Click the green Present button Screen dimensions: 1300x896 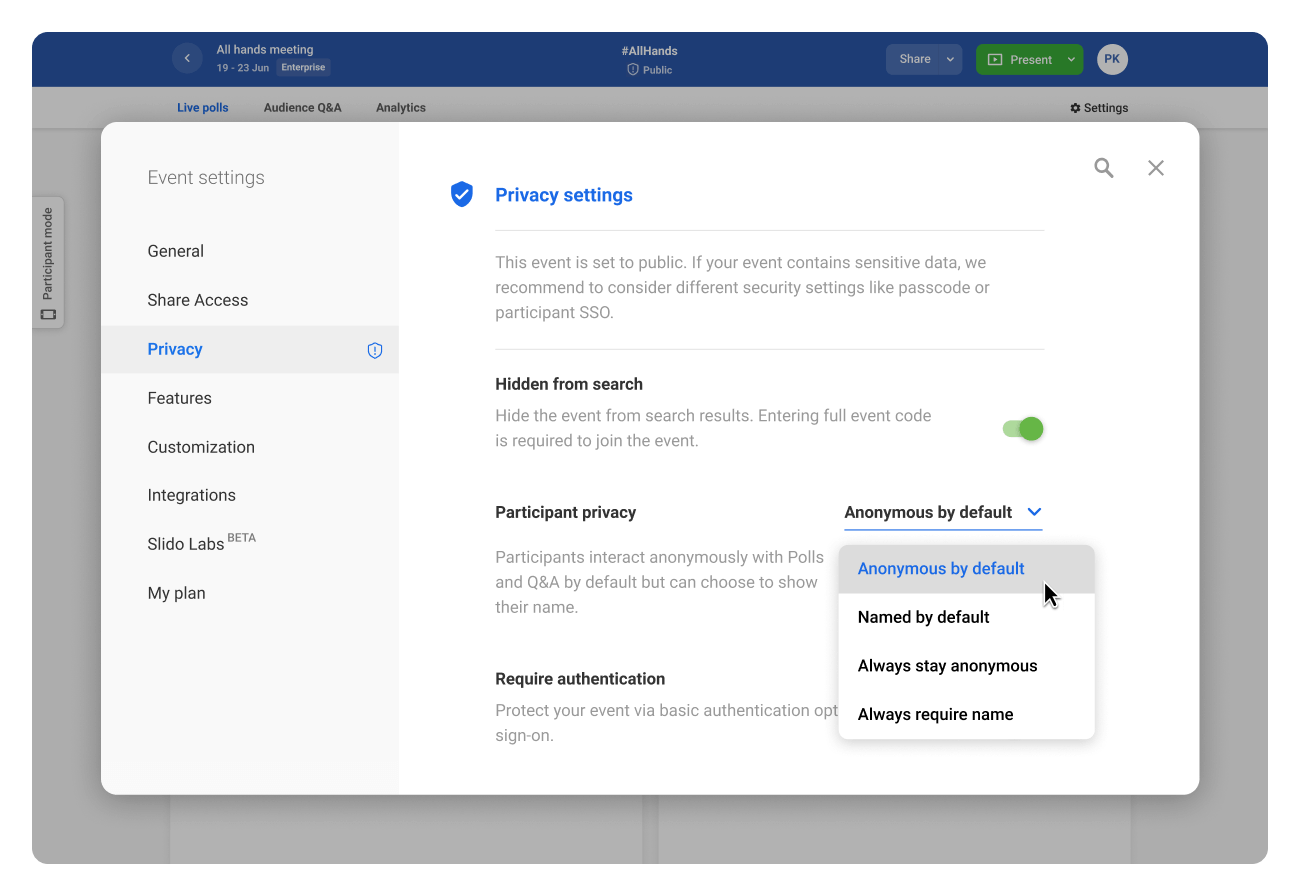[x=1019, y=59]
